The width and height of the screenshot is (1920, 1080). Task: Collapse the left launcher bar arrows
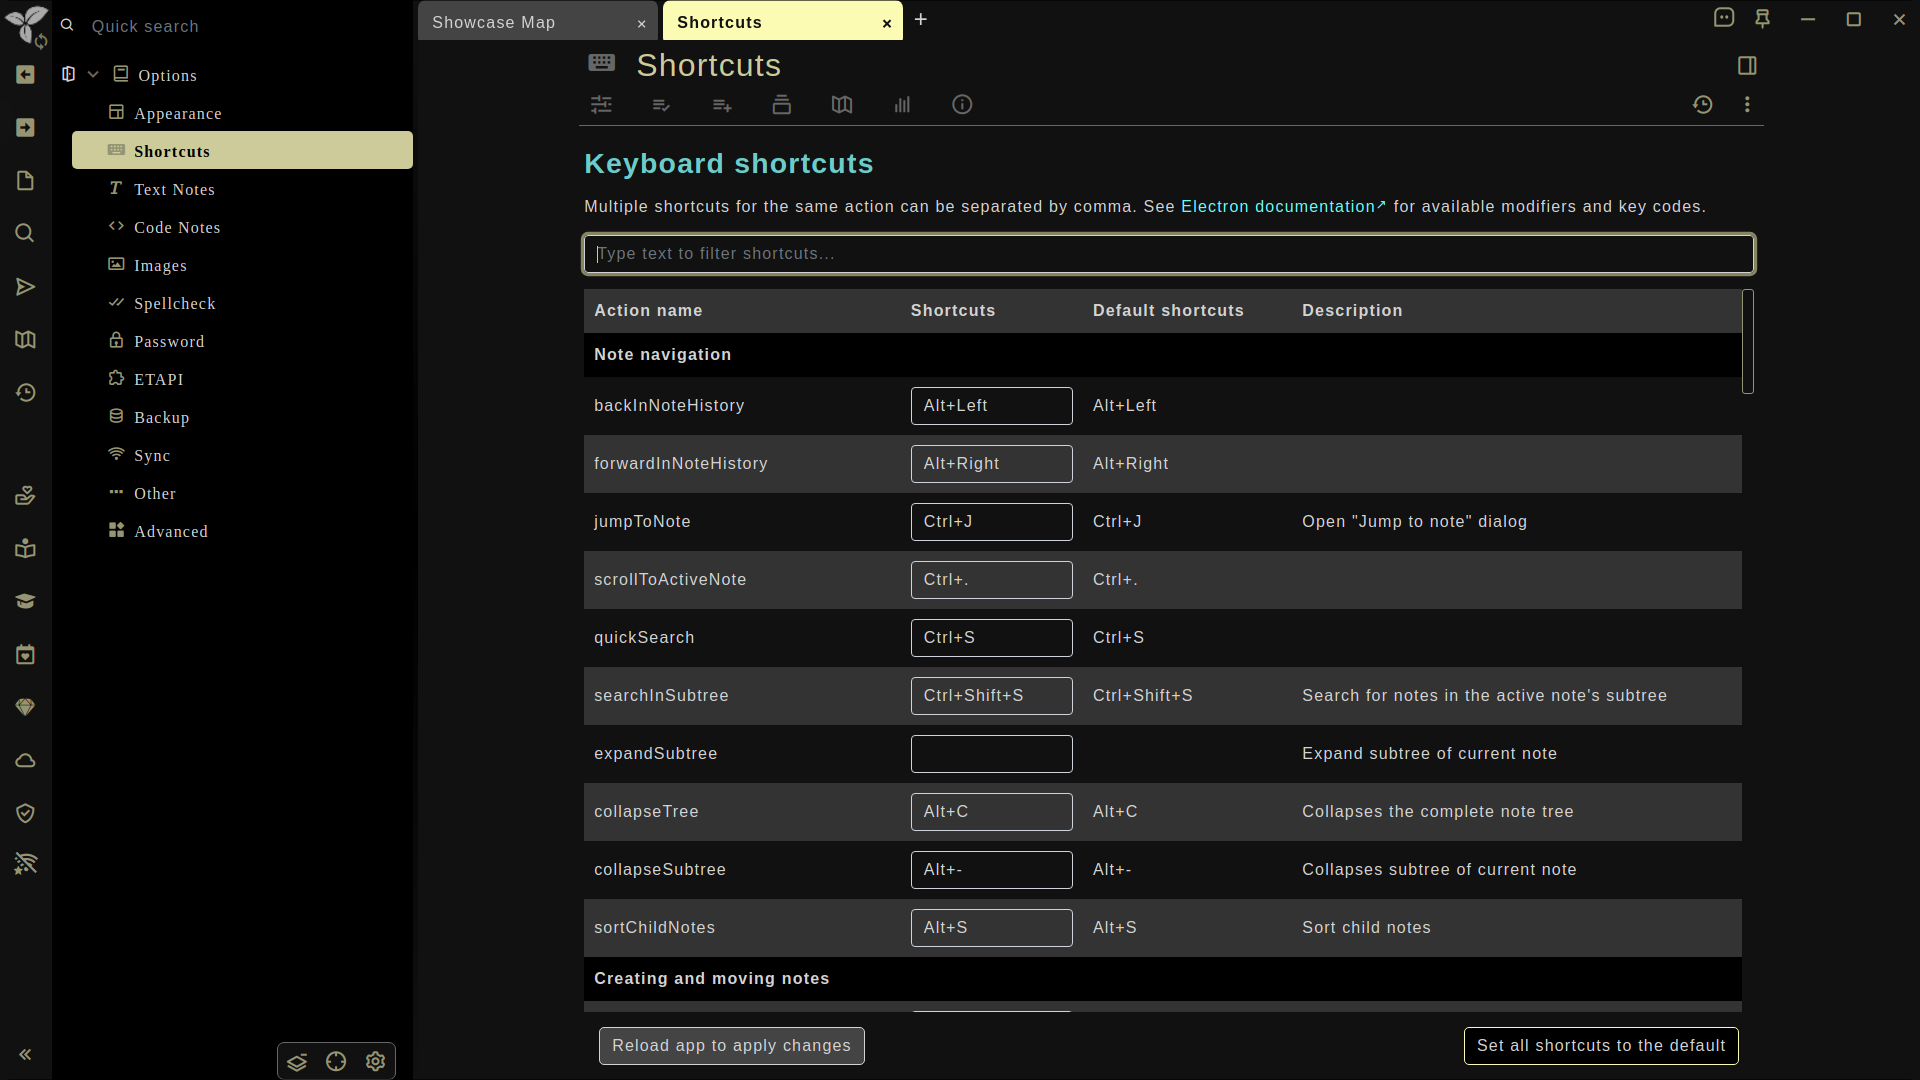click(x=26, y=1054)
